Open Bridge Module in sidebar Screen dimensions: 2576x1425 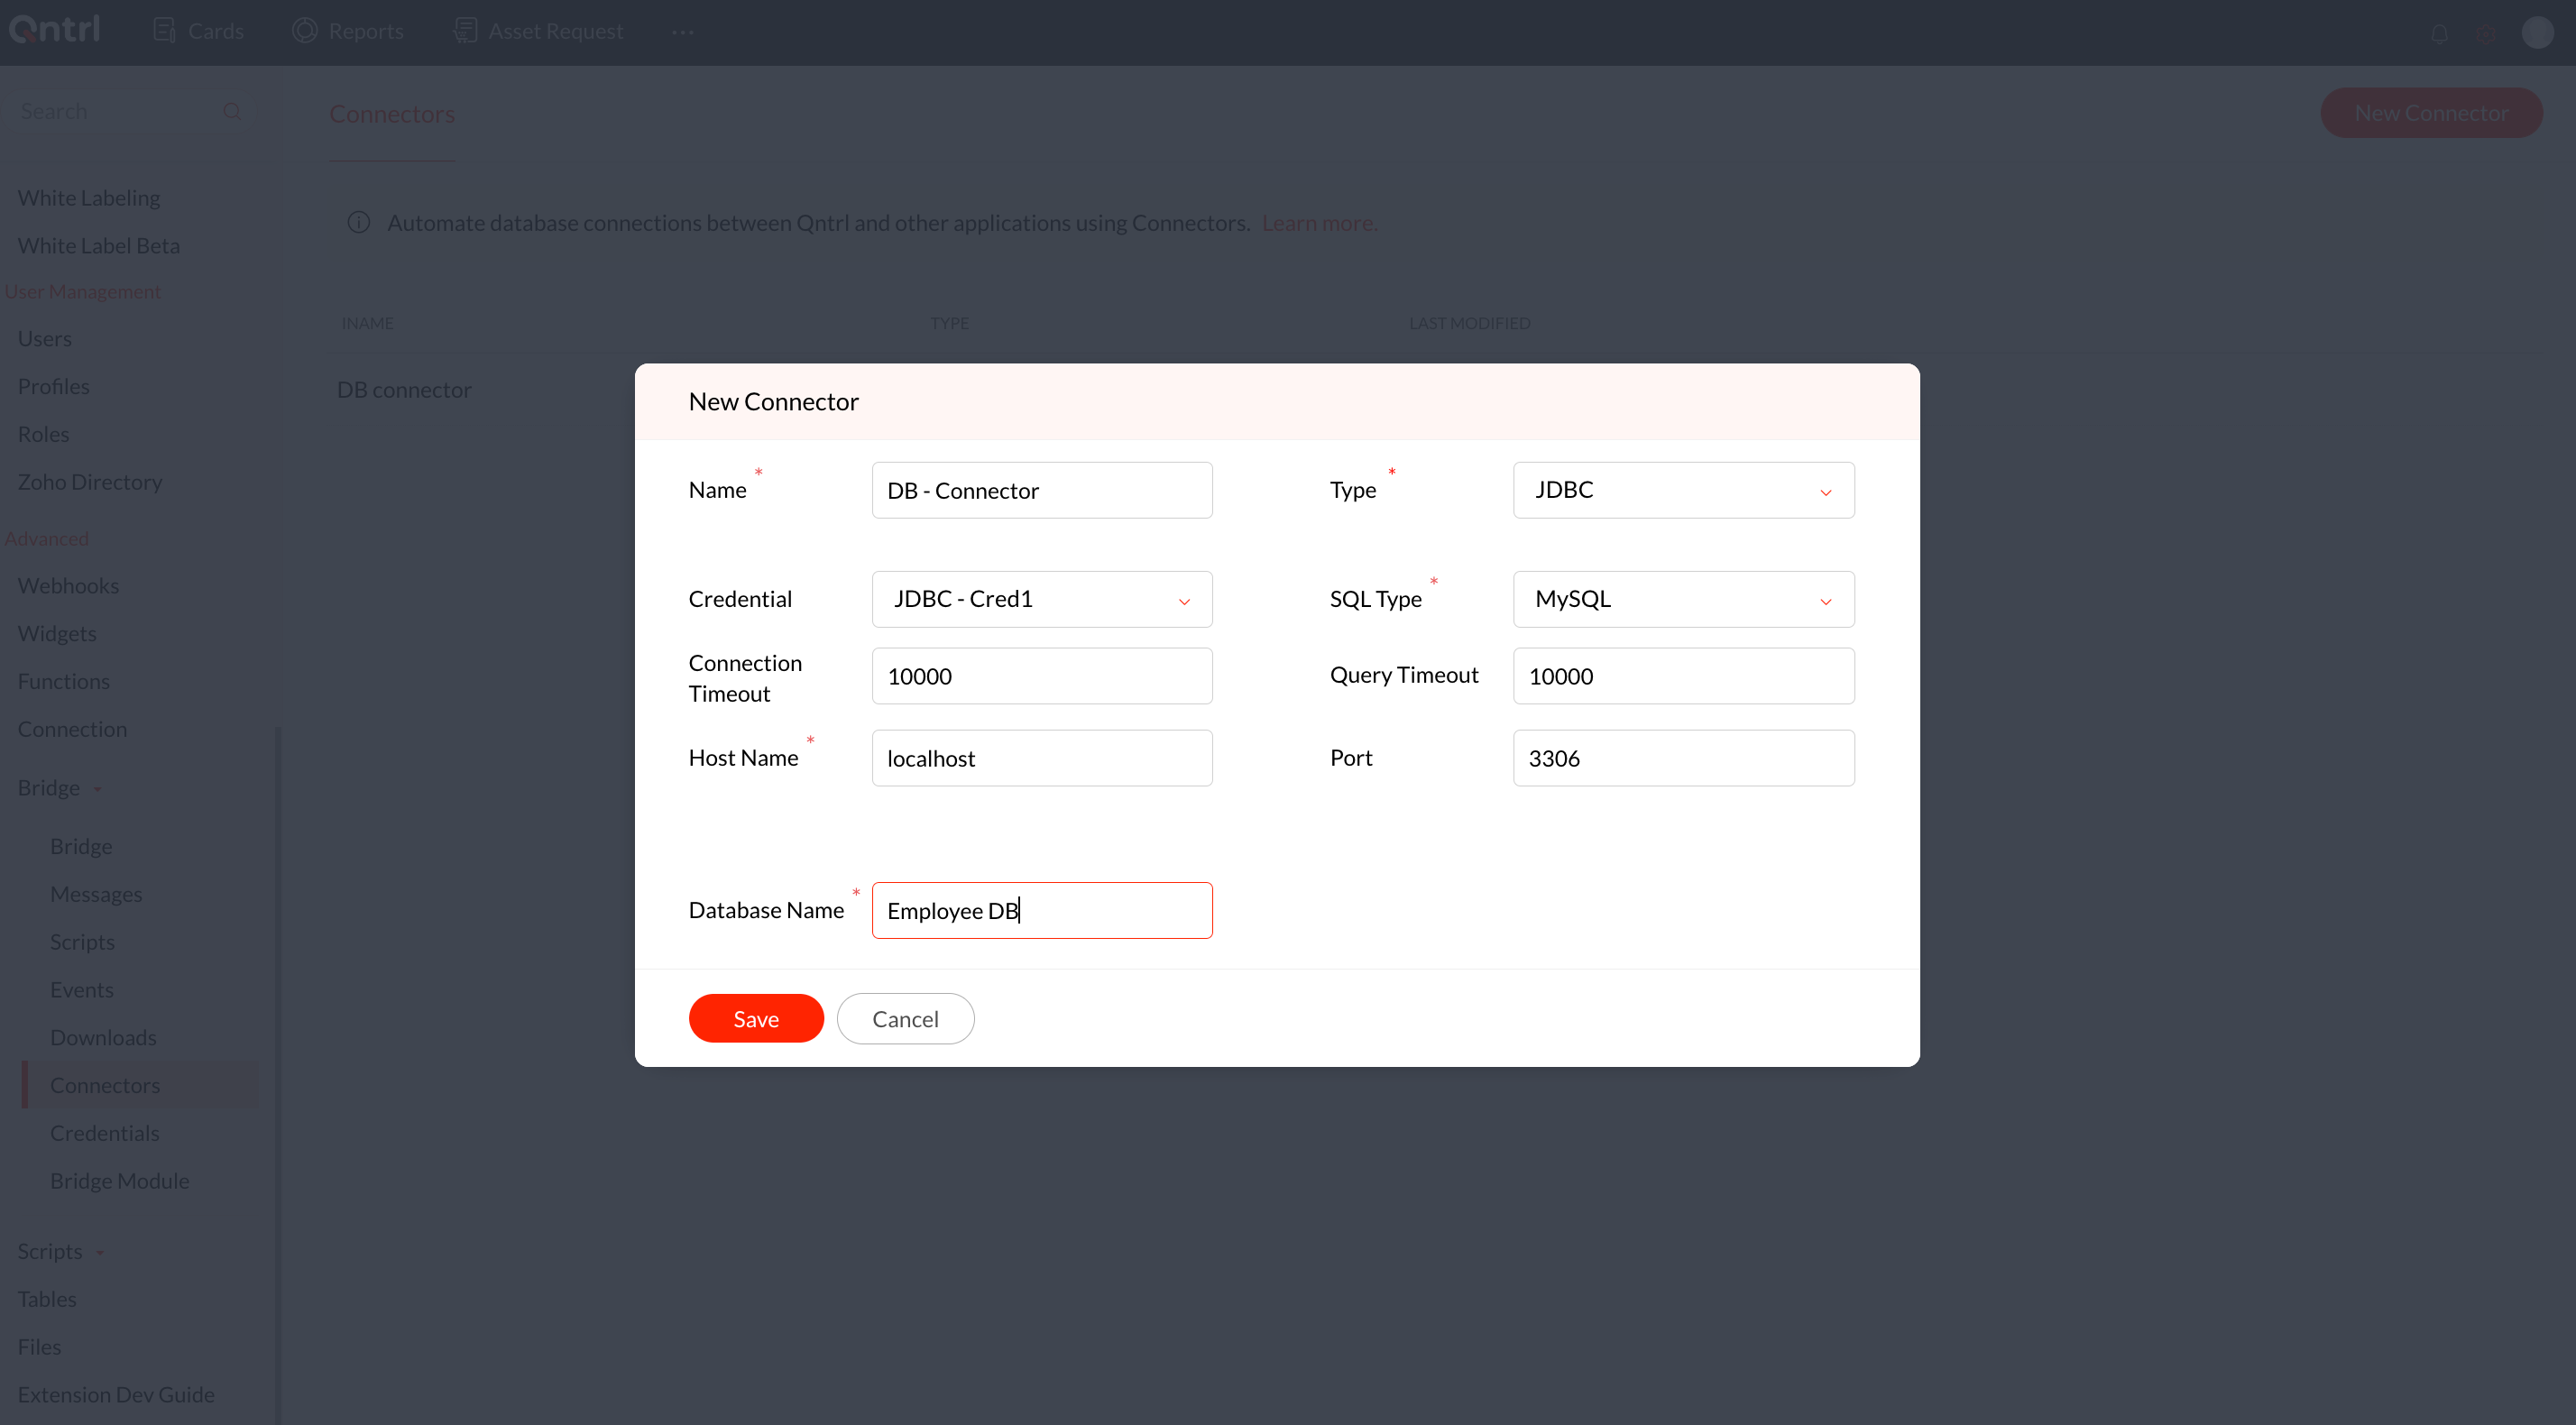point(120,1181)
